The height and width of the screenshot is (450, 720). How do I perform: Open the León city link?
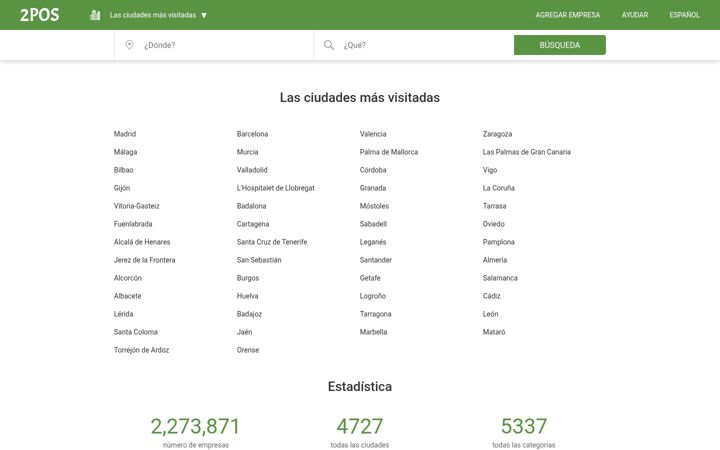[x=490, y=314]
